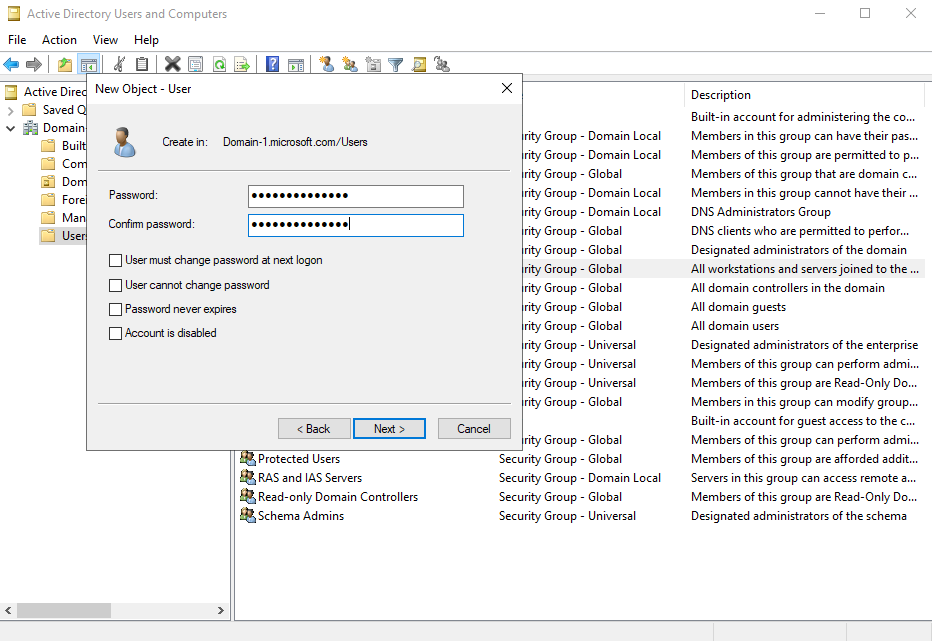Delete selected object using the X icon
The width and height of the screenshot is (932, 641).
pyautogui.click(x=172, y=64)
